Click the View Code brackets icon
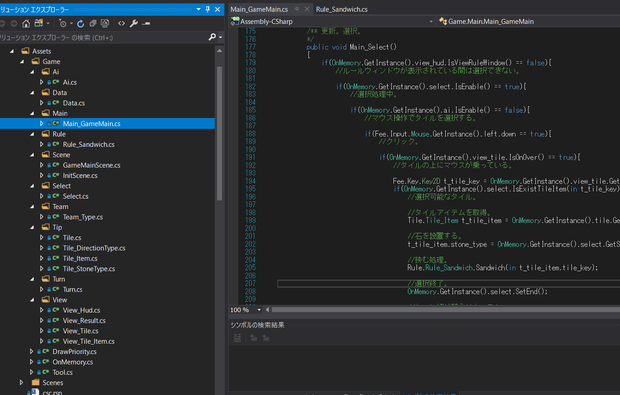620x395 pixels. (121, 24)
